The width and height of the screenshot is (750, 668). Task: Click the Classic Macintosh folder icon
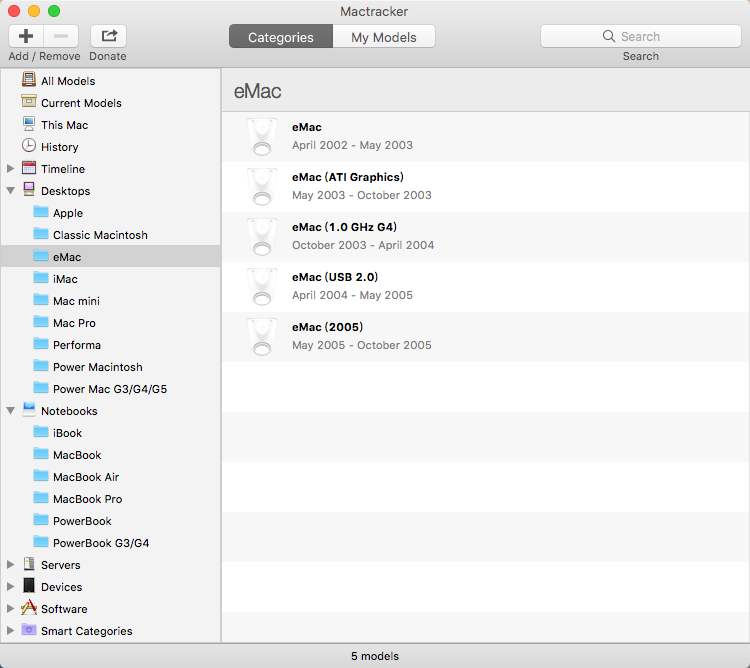coord(41,233)
